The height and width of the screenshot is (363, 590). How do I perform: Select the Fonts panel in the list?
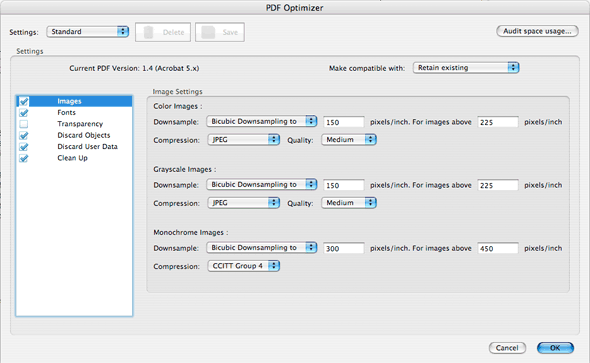[74, 112]
